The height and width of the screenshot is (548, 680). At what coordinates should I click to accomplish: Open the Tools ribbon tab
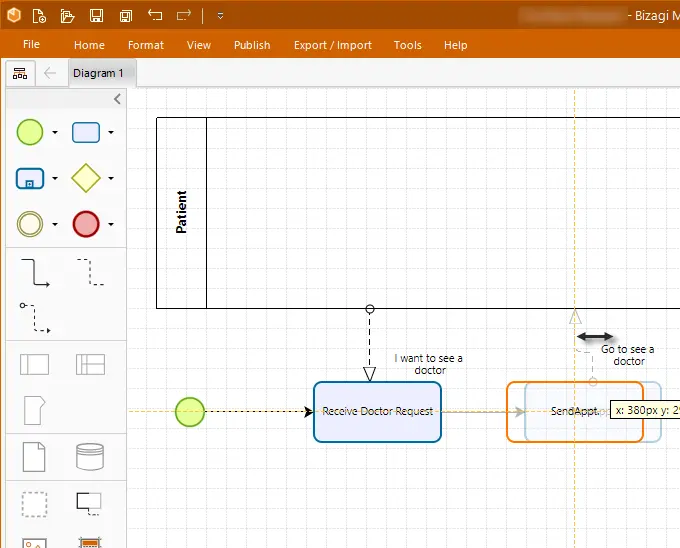point(408,45)
